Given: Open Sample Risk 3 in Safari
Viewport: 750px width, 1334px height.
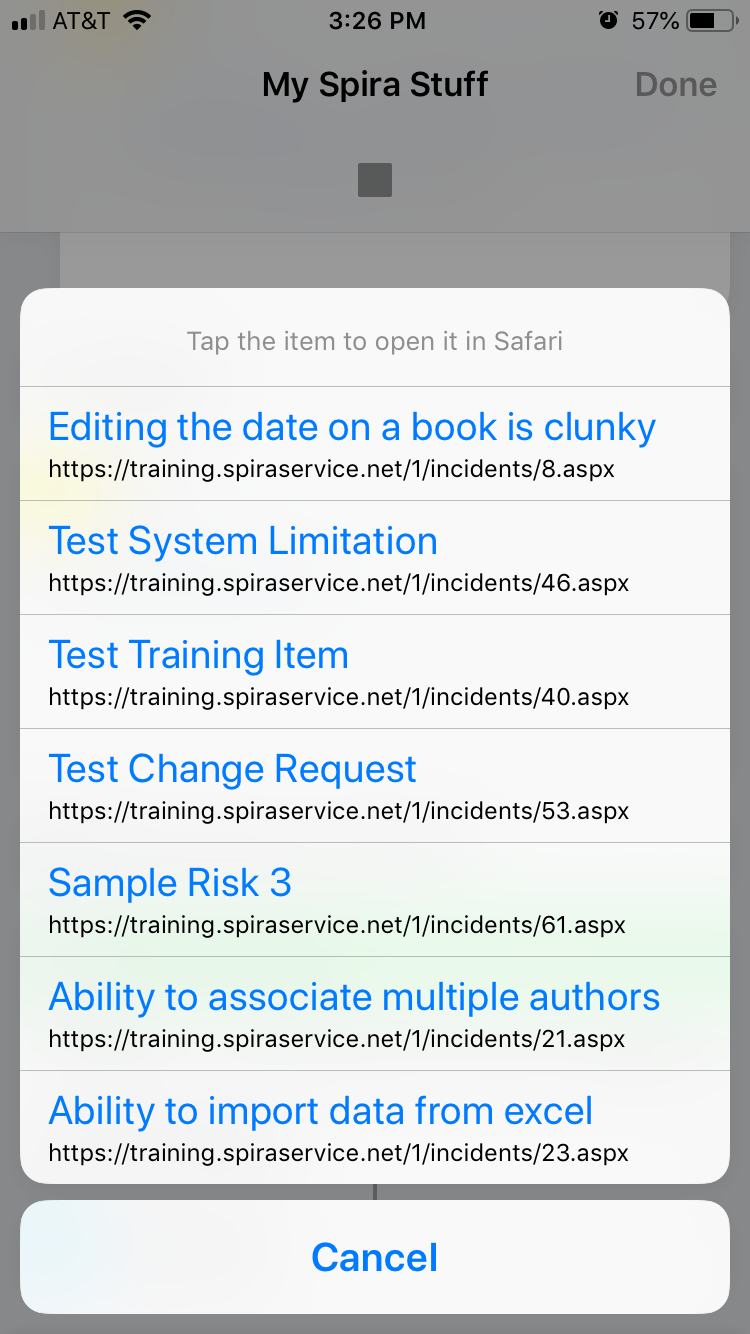Looking at the screenshot, I should click(x=170, y=884).
